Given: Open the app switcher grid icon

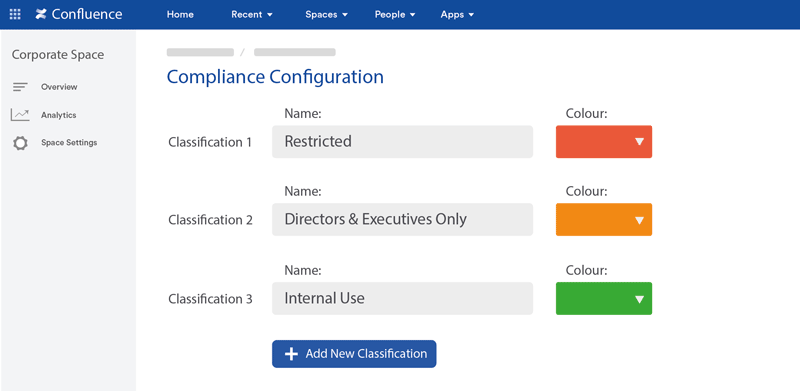Looking at the screenshot, I should 15,14.
